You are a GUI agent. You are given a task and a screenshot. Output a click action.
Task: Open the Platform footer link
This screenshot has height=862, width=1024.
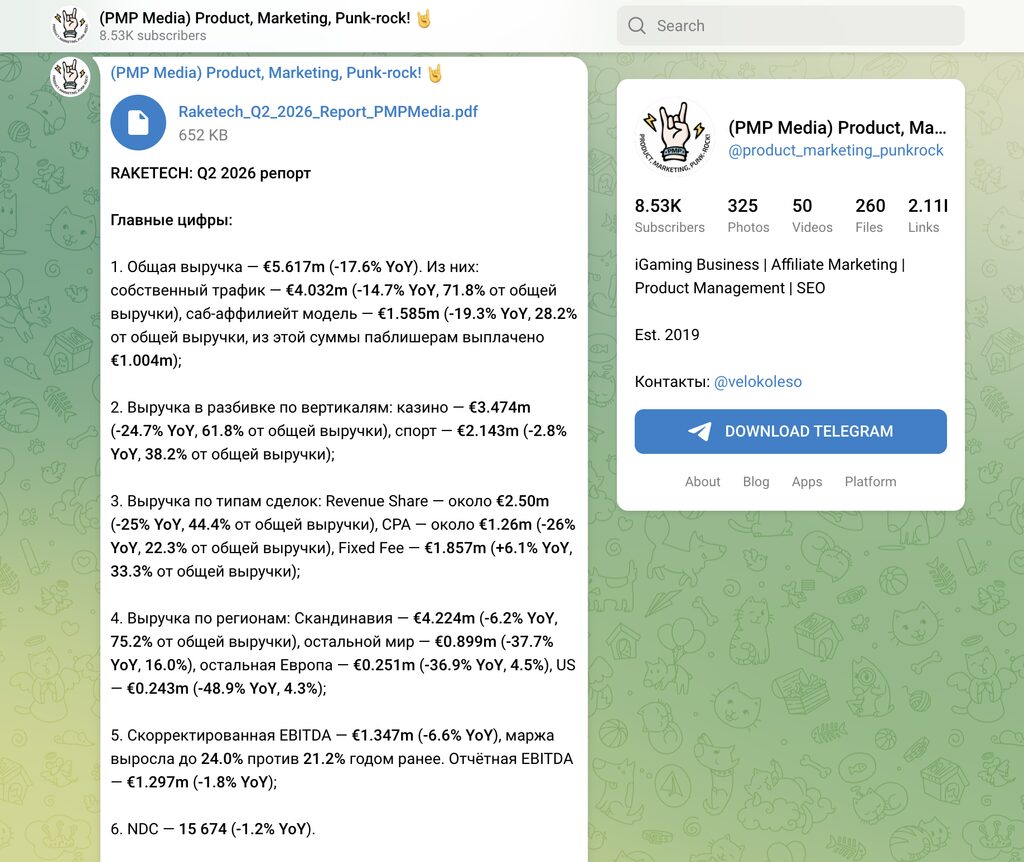(870, 481)
